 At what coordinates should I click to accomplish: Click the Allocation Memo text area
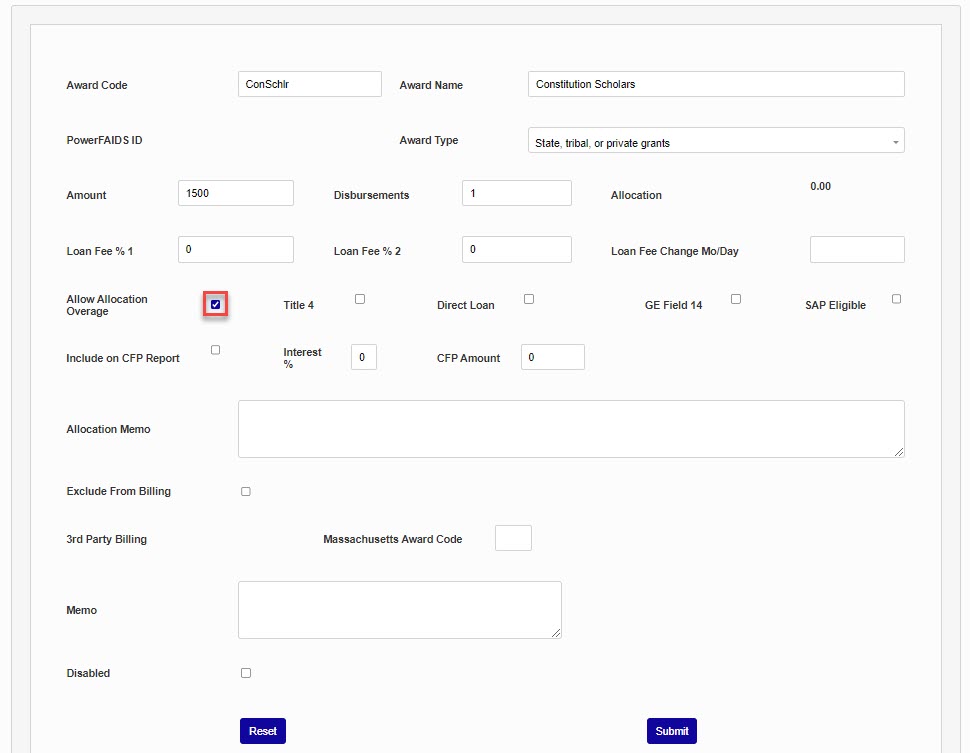pos(570,429)
